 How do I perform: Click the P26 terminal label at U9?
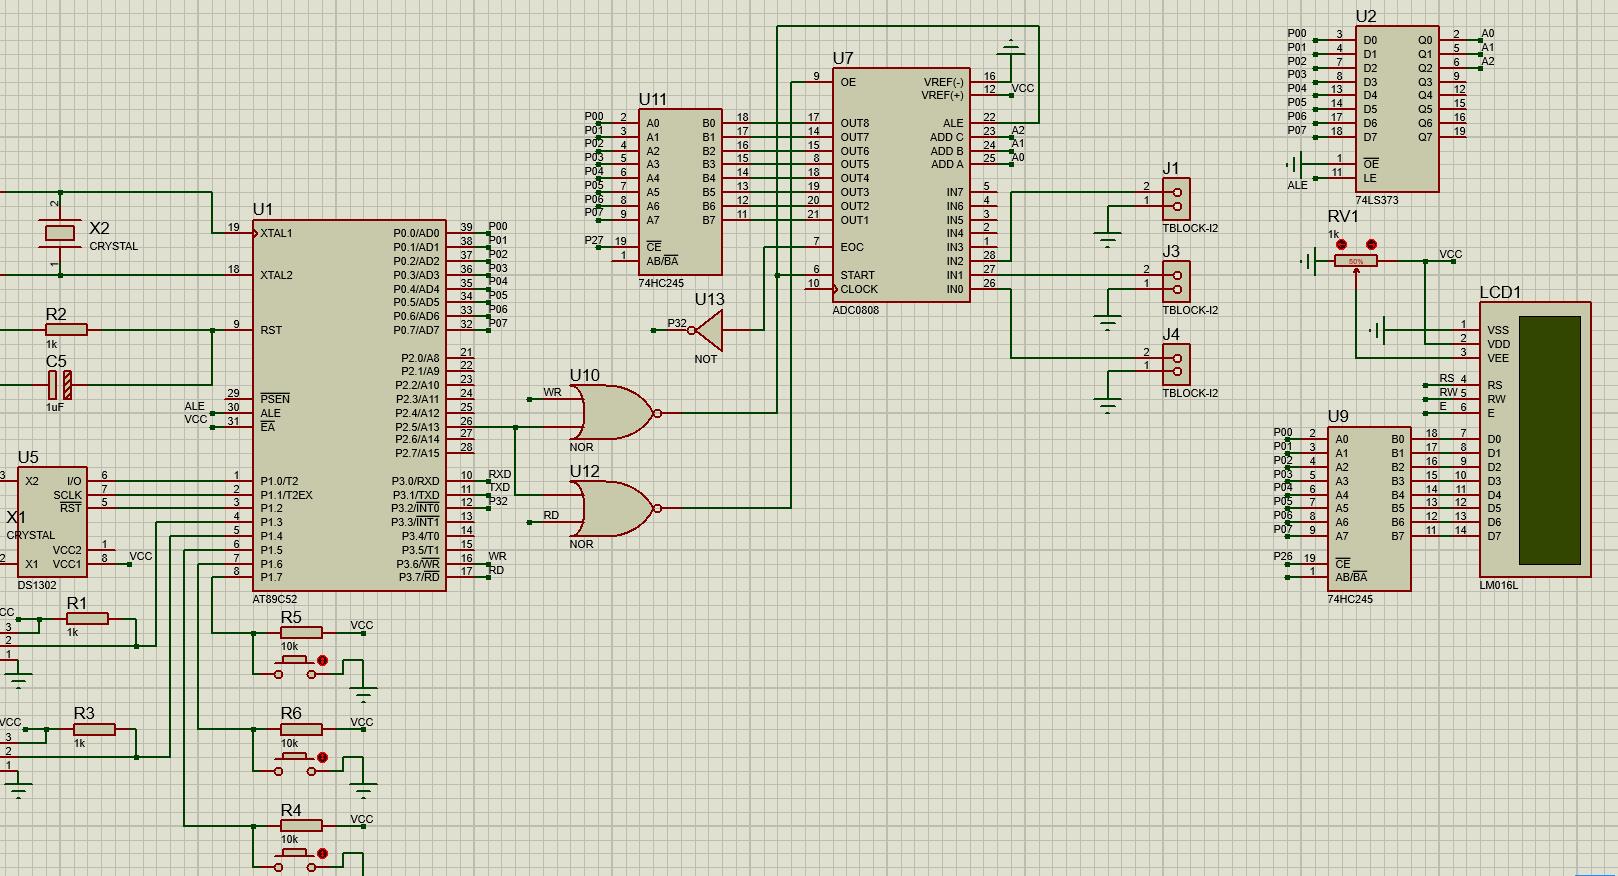coord(1283,556)
